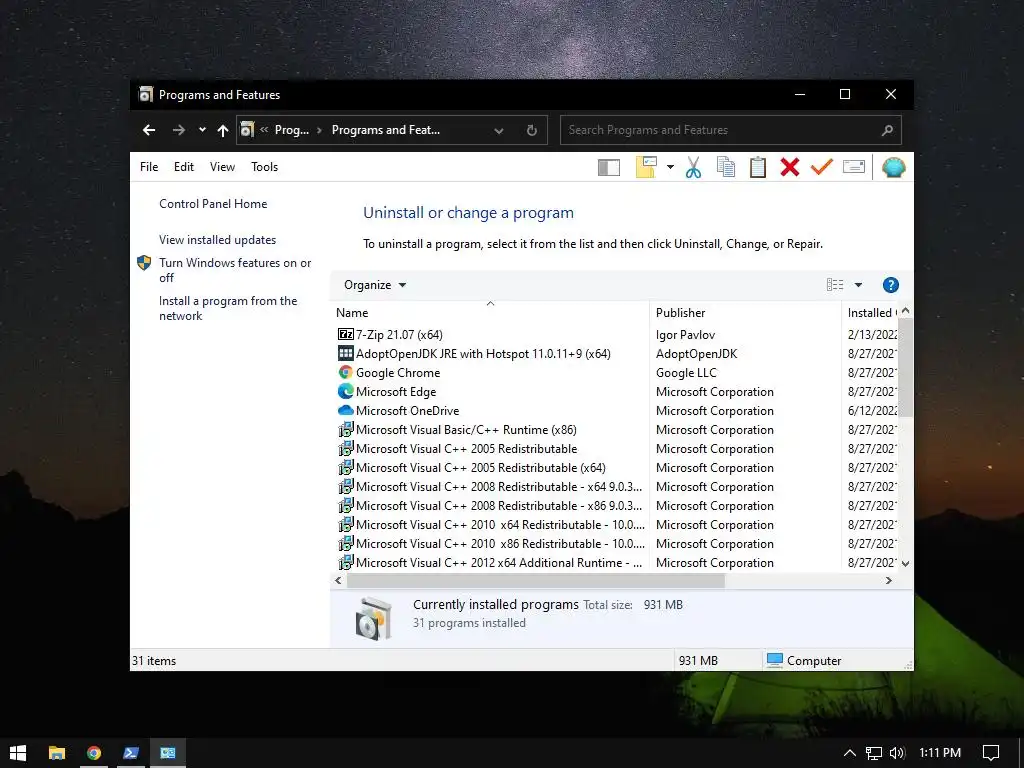Click the volume speaker tray icon
1024x768 pixels.
897,753
